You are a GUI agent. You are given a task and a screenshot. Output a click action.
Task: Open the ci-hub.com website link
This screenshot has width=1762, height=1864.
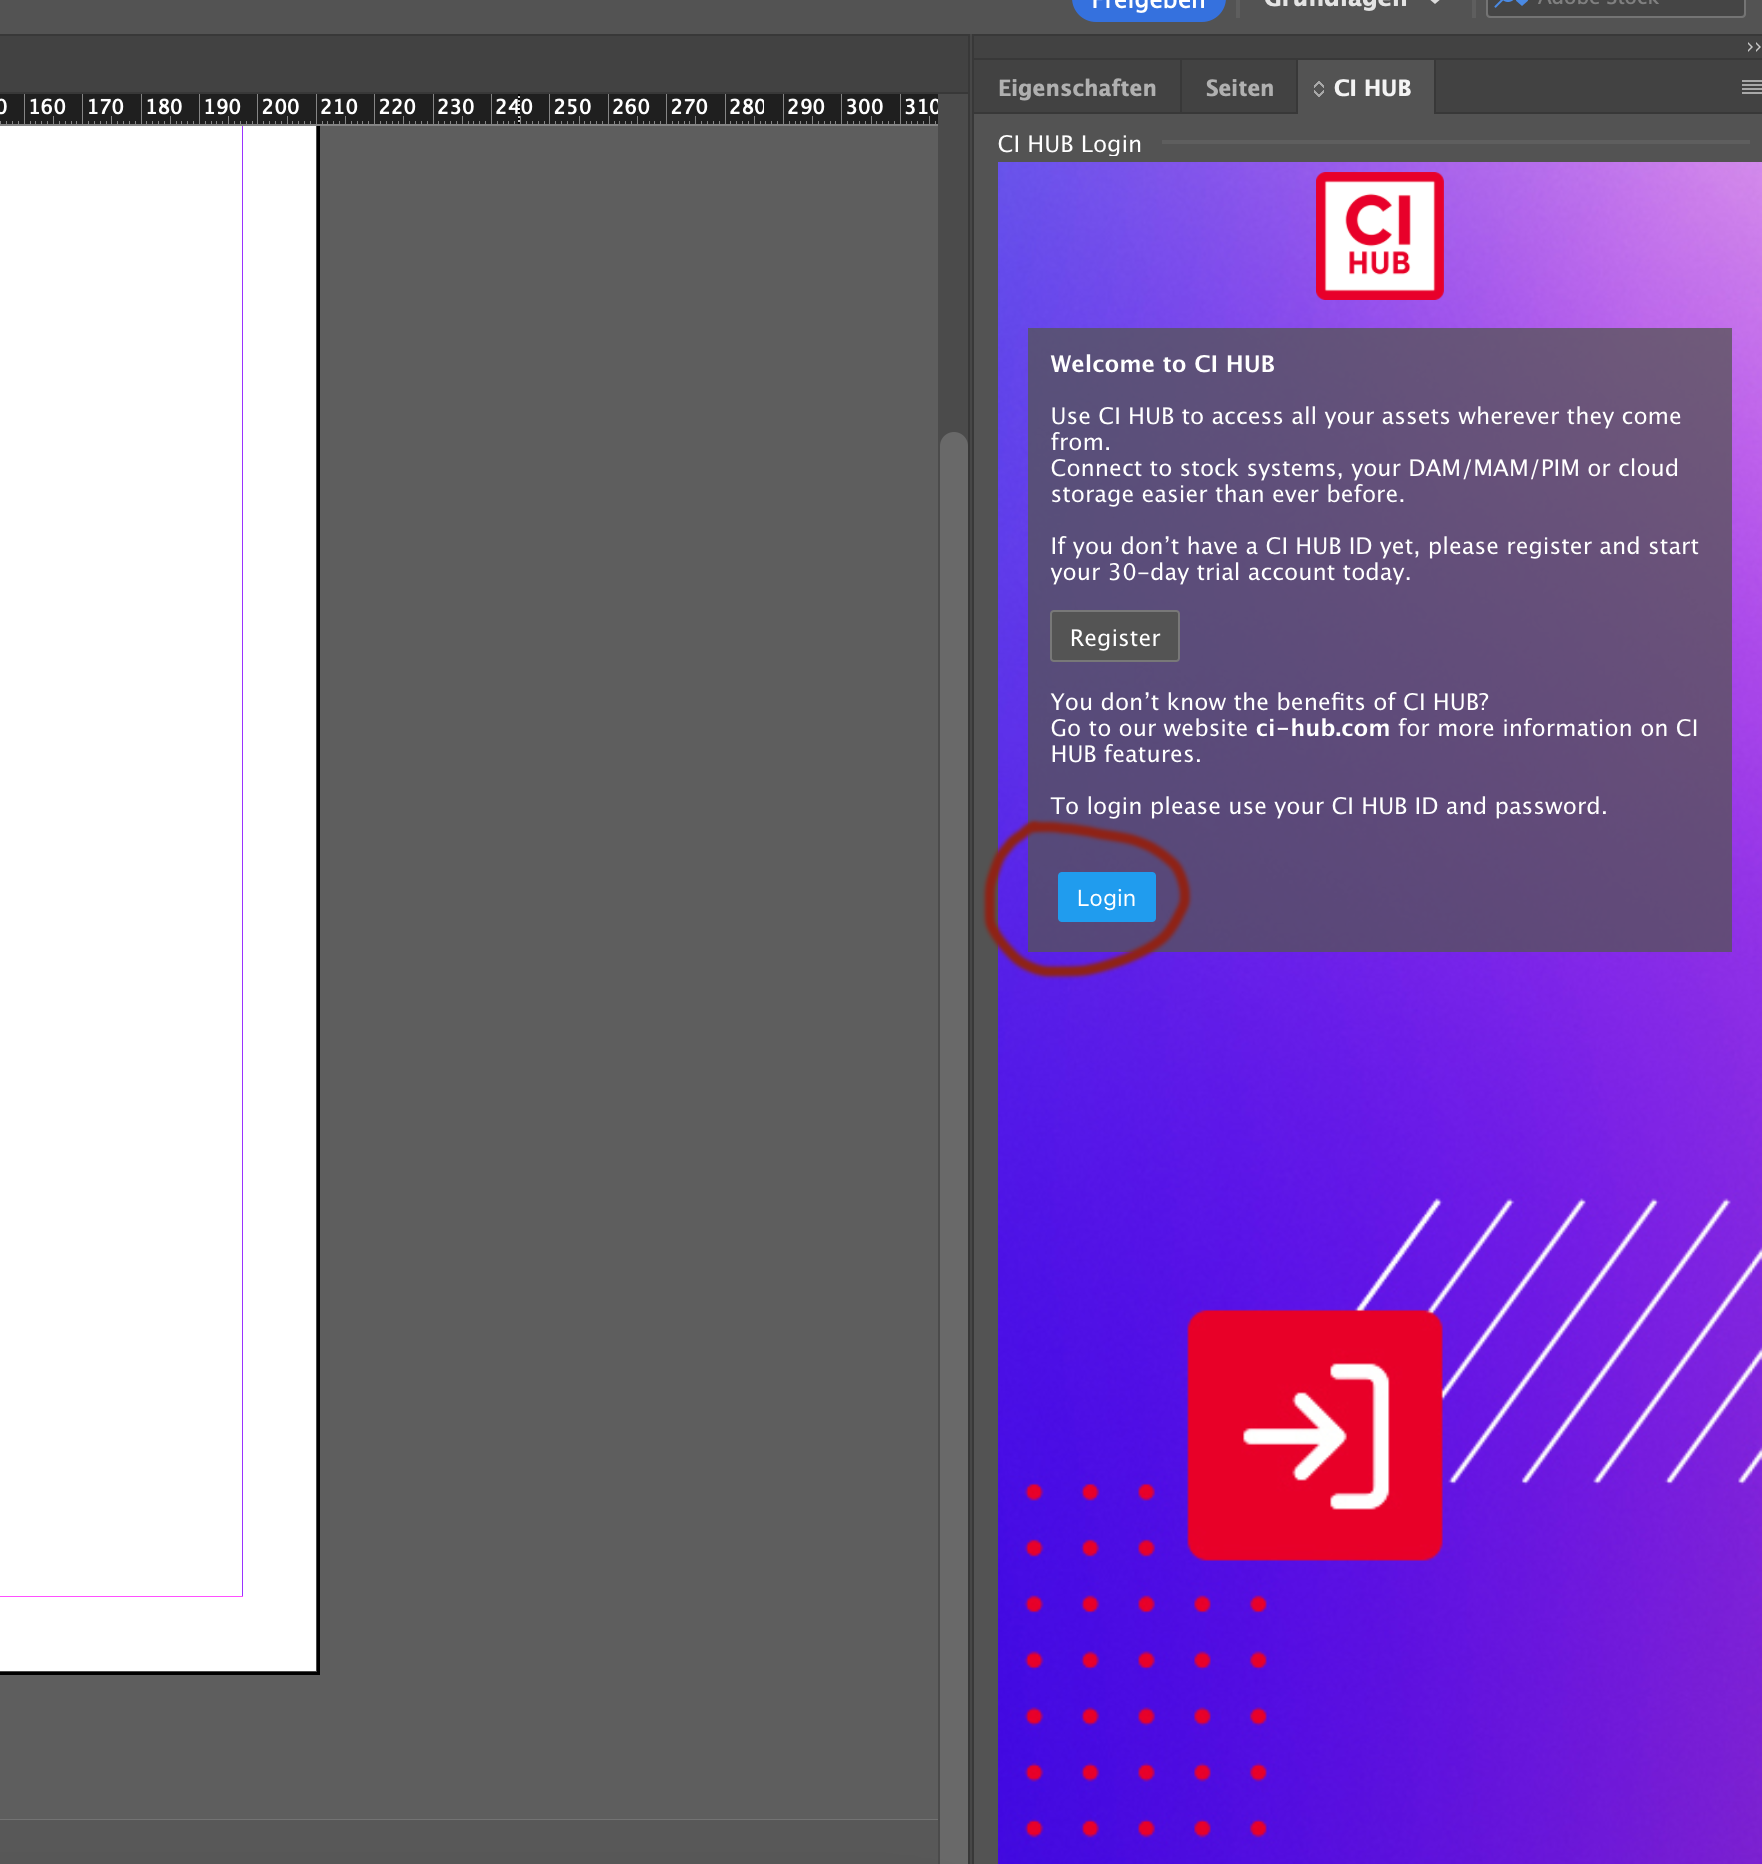click(x=1322, y=728)
